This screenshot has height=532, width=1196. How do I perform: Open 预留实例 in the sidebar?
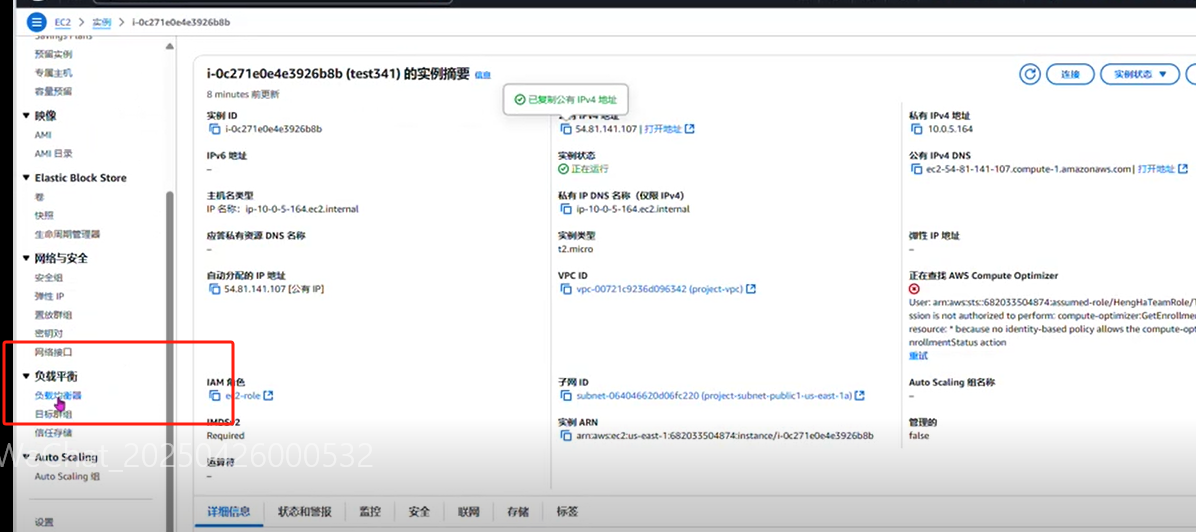53,54
